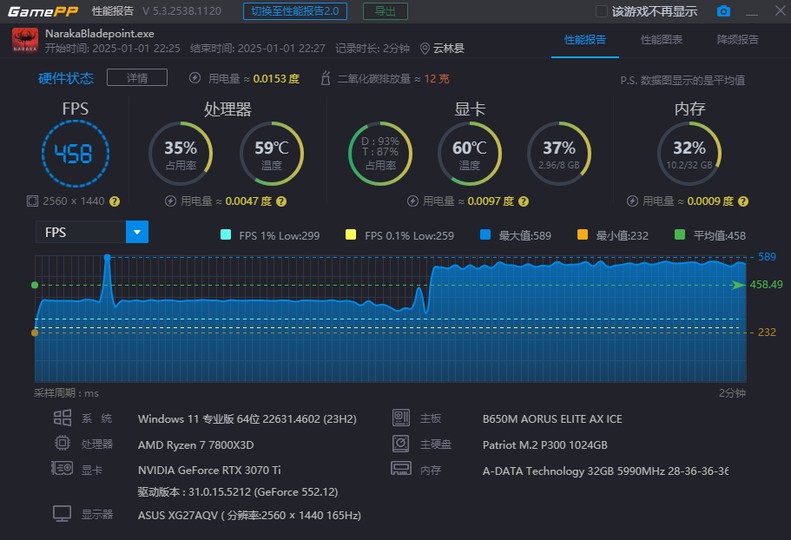
Task: Click the 导出 export button
Action: 385,11
